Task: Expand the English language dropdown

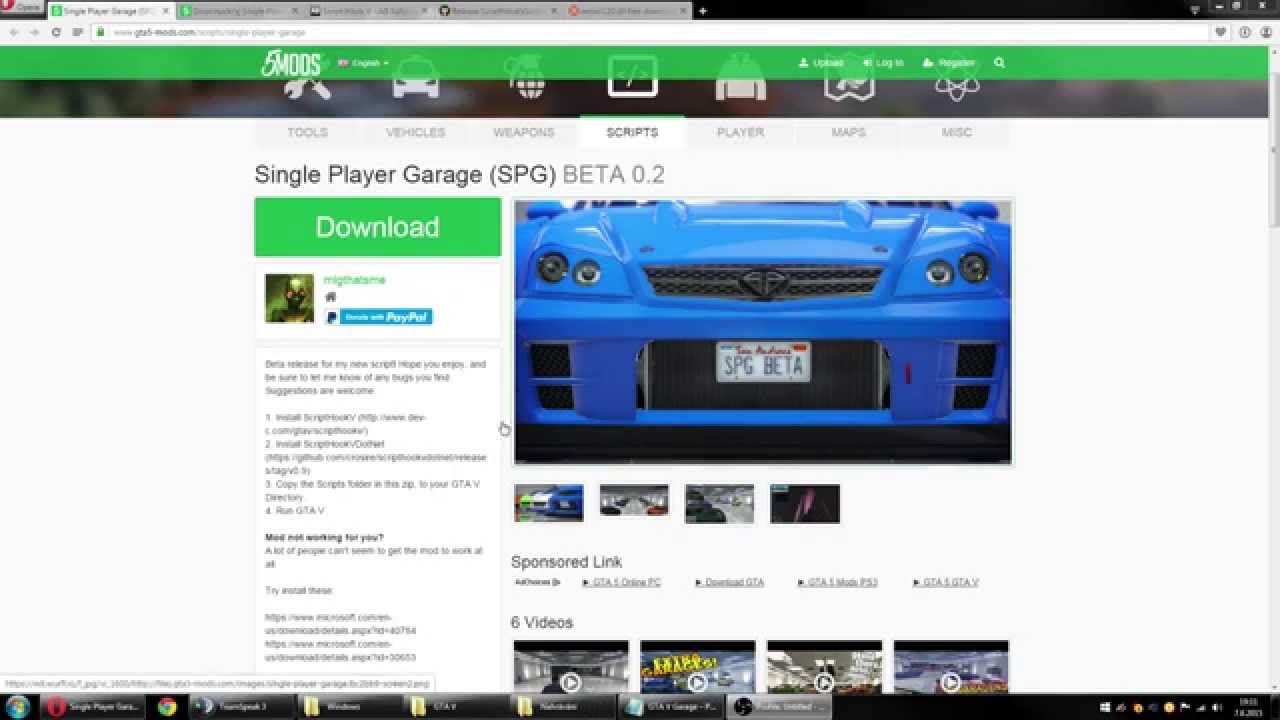Action: [x=363, y=63]
